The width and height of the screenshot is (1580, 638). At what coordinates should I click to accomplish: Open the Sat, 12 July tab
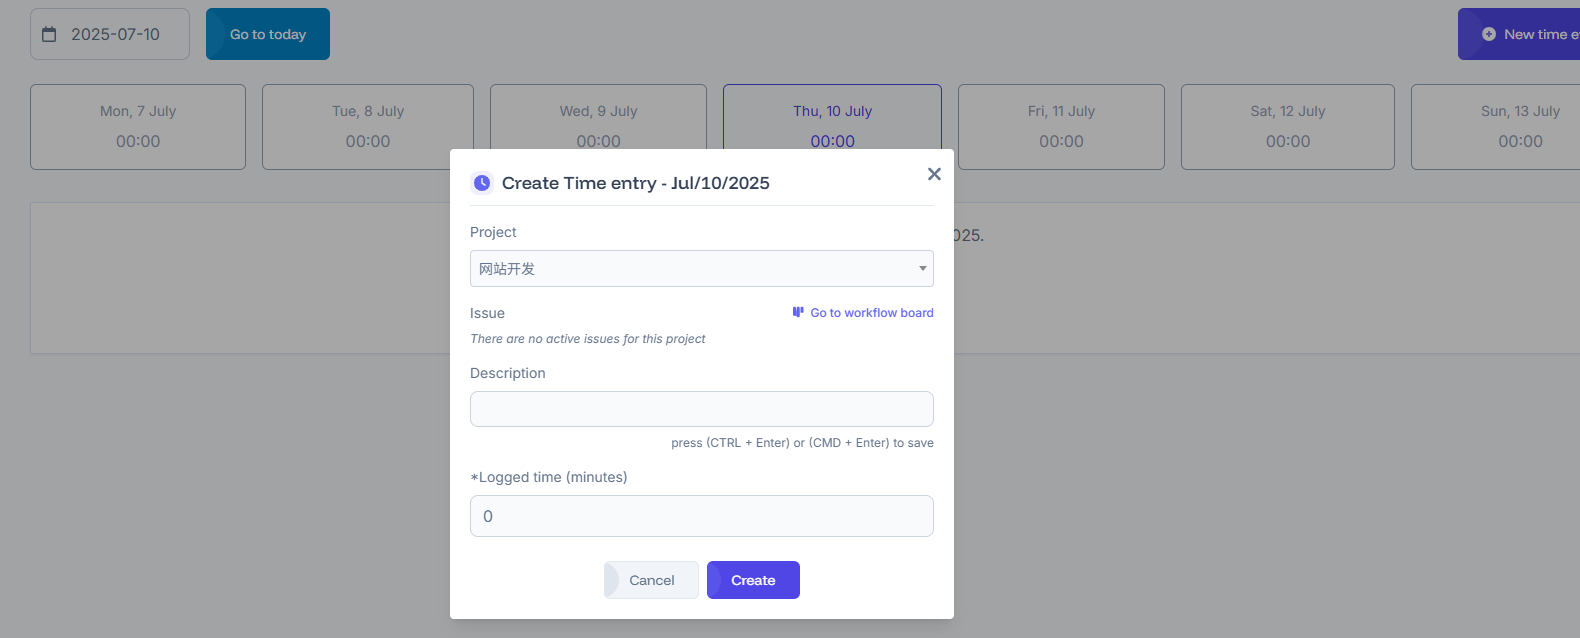pos(1288,127)
